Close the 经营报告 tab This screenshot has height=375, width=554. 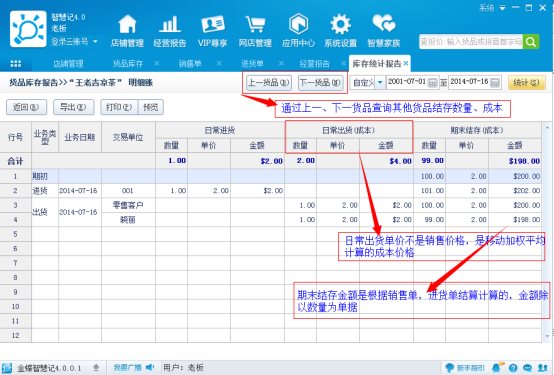(343, 63)
